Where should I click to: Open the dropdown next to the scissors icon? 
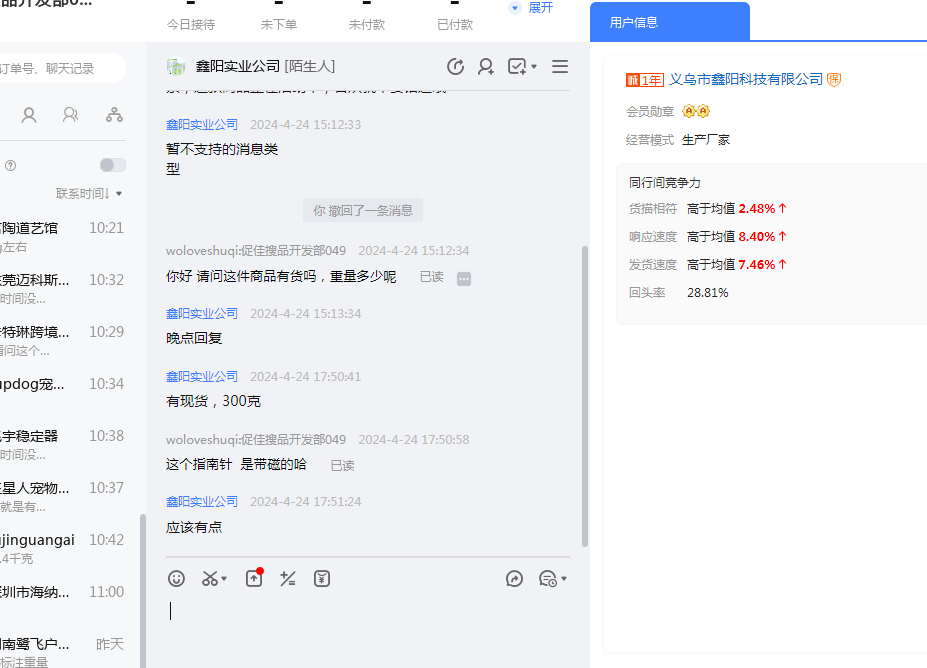225,579
